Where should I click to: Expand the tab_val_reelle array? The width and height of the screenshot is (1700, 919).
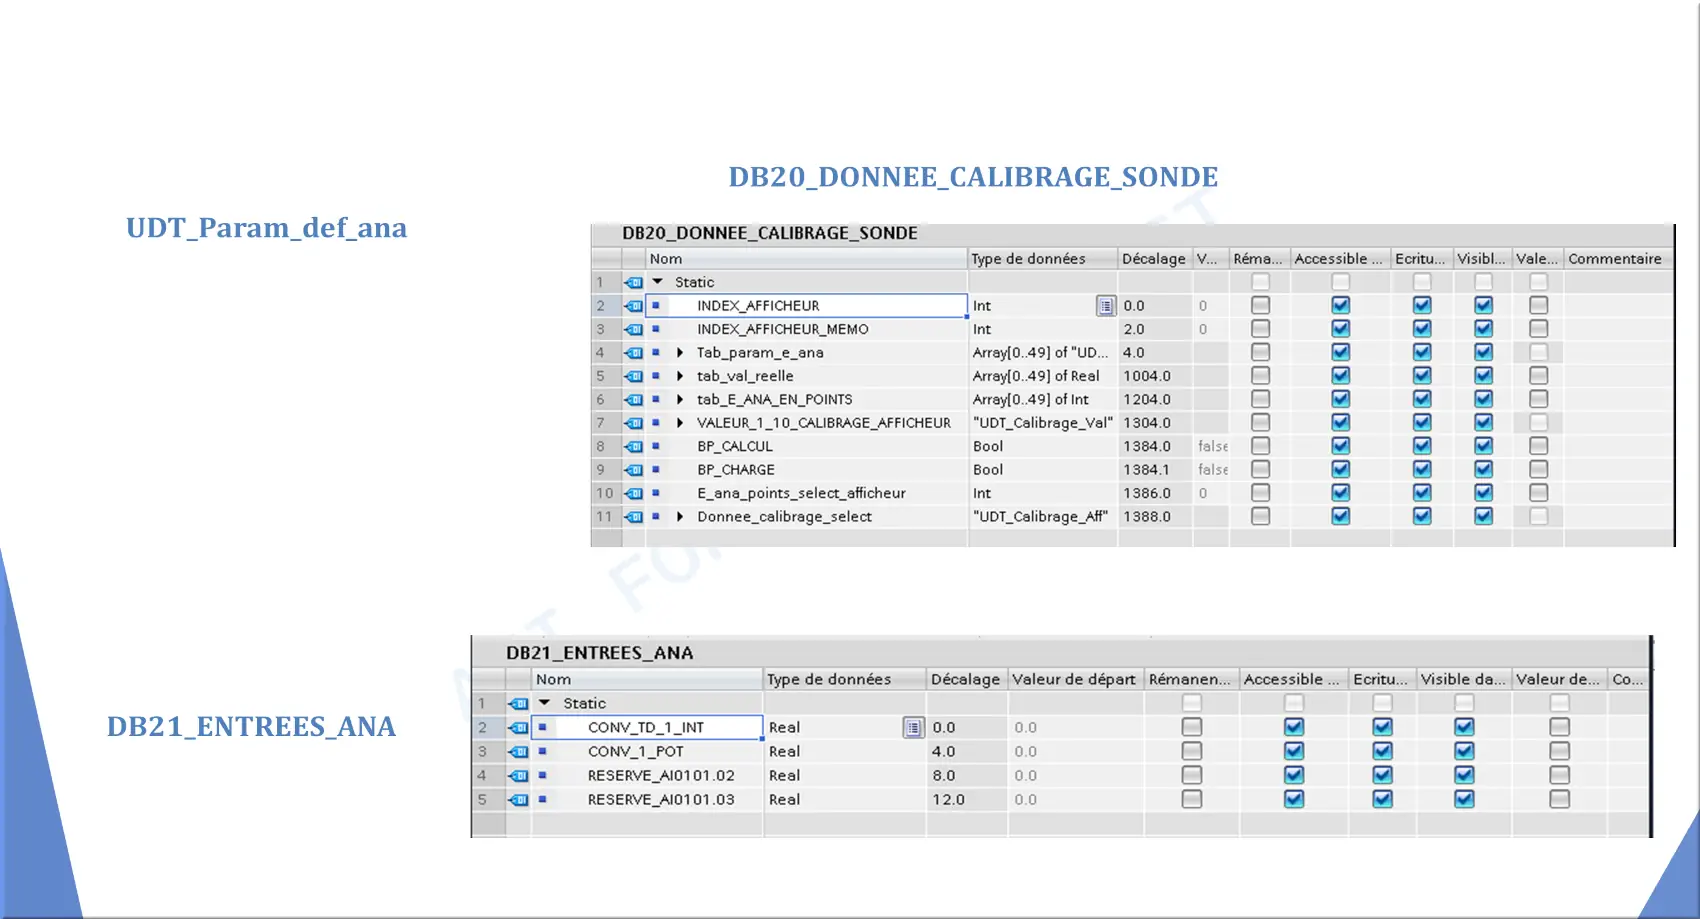tap(680, 376)
